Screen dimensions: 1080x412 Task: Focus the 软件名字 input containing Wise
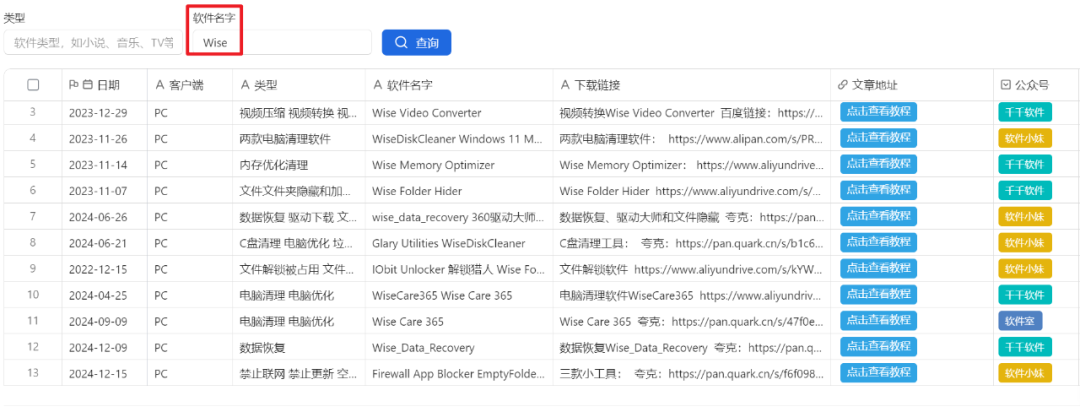pos(282,43)
